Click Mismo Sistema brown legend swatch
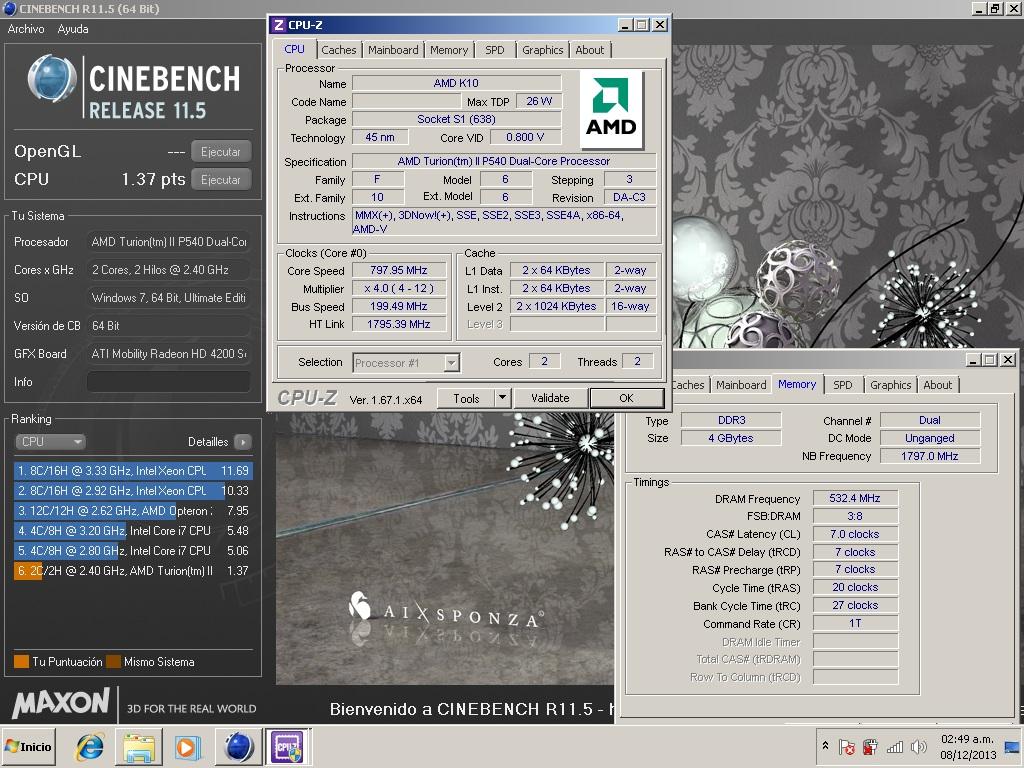 (x=113, y=662)
